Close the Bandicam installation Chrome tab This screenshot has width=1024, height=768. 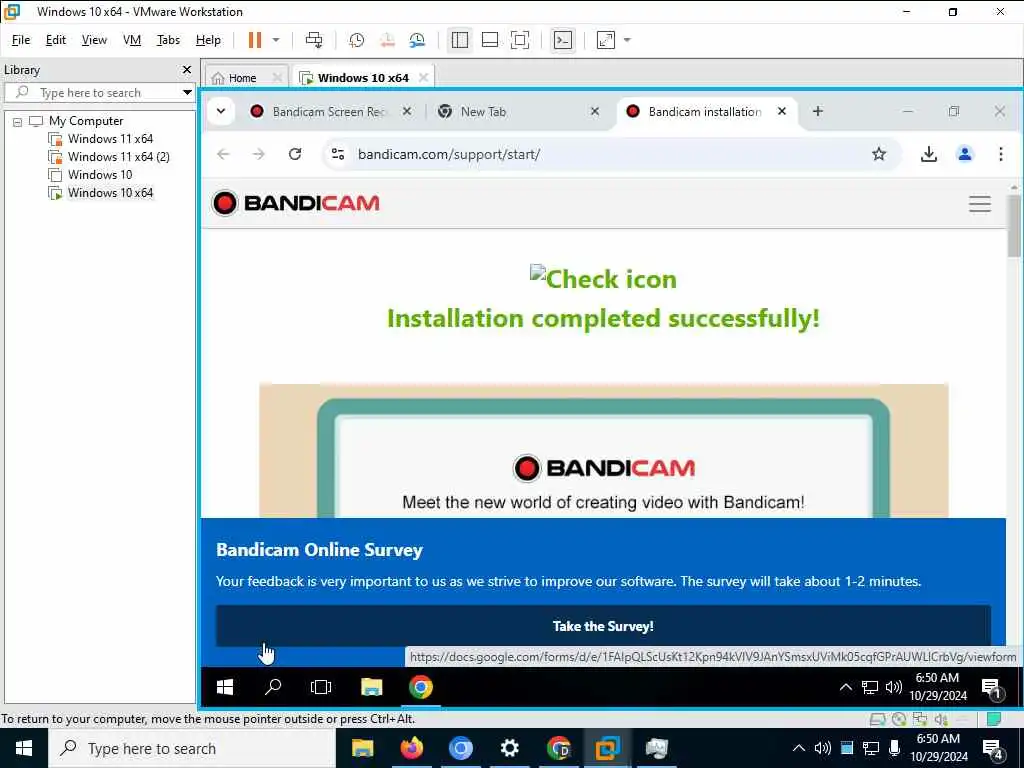pyautogui.click(x=782, y=112)
